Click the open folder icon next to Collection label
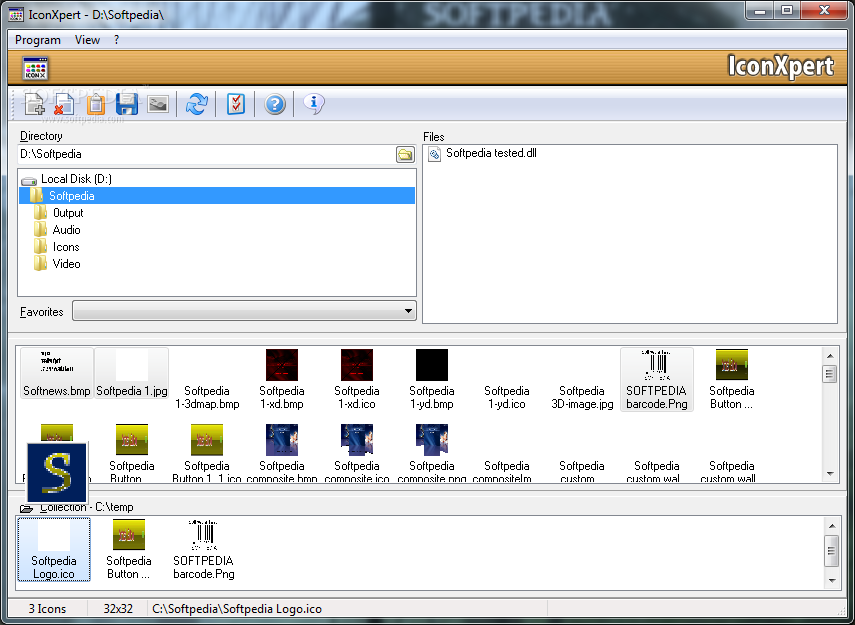 coord(26,508)
